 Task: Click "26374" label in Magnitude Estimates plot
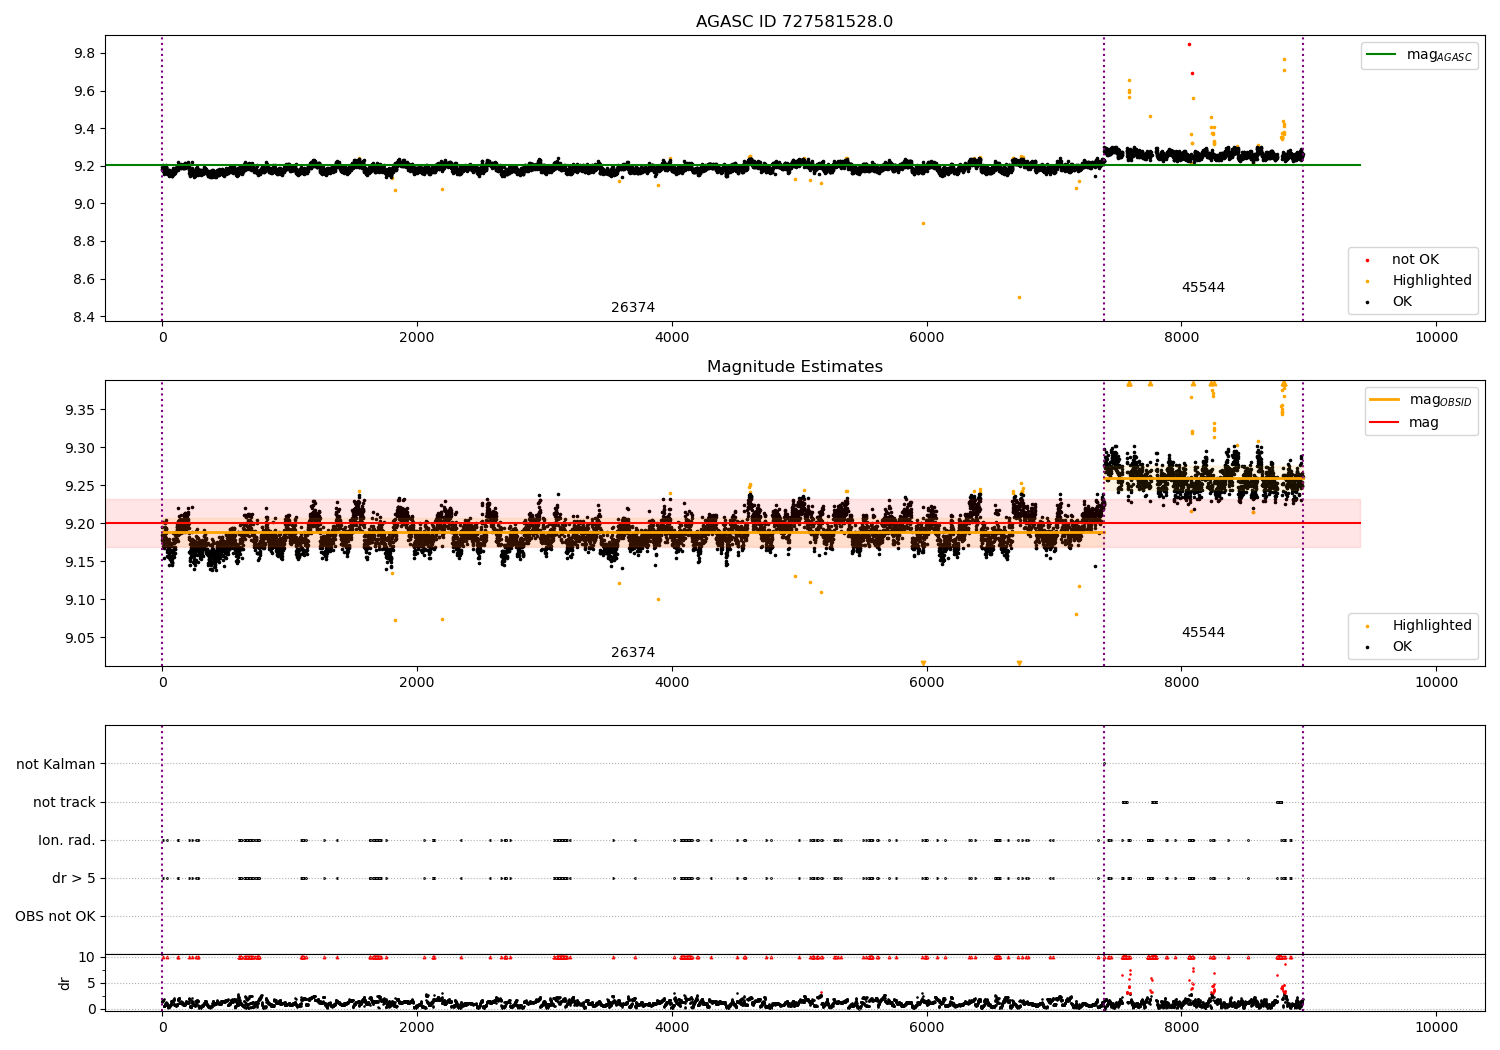pyautogui.click(x=633, y=653)
